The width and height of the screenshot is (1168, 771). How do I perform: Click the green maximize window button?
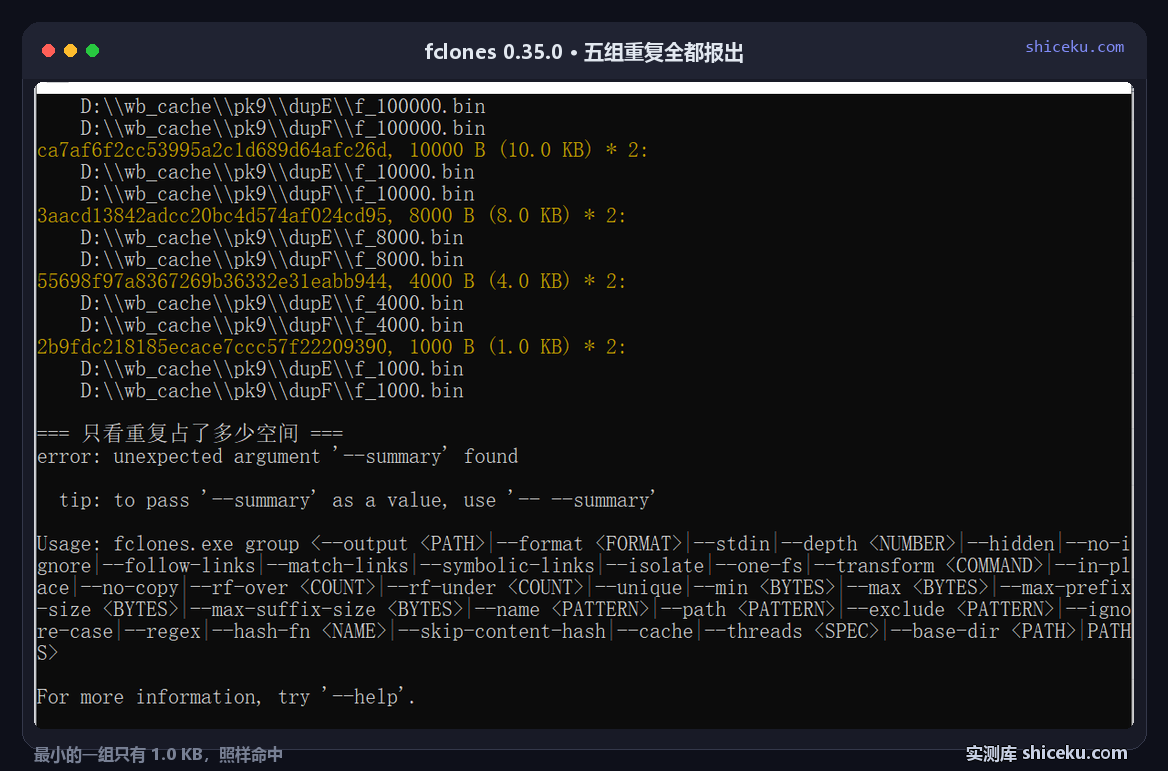coord(92,51)
